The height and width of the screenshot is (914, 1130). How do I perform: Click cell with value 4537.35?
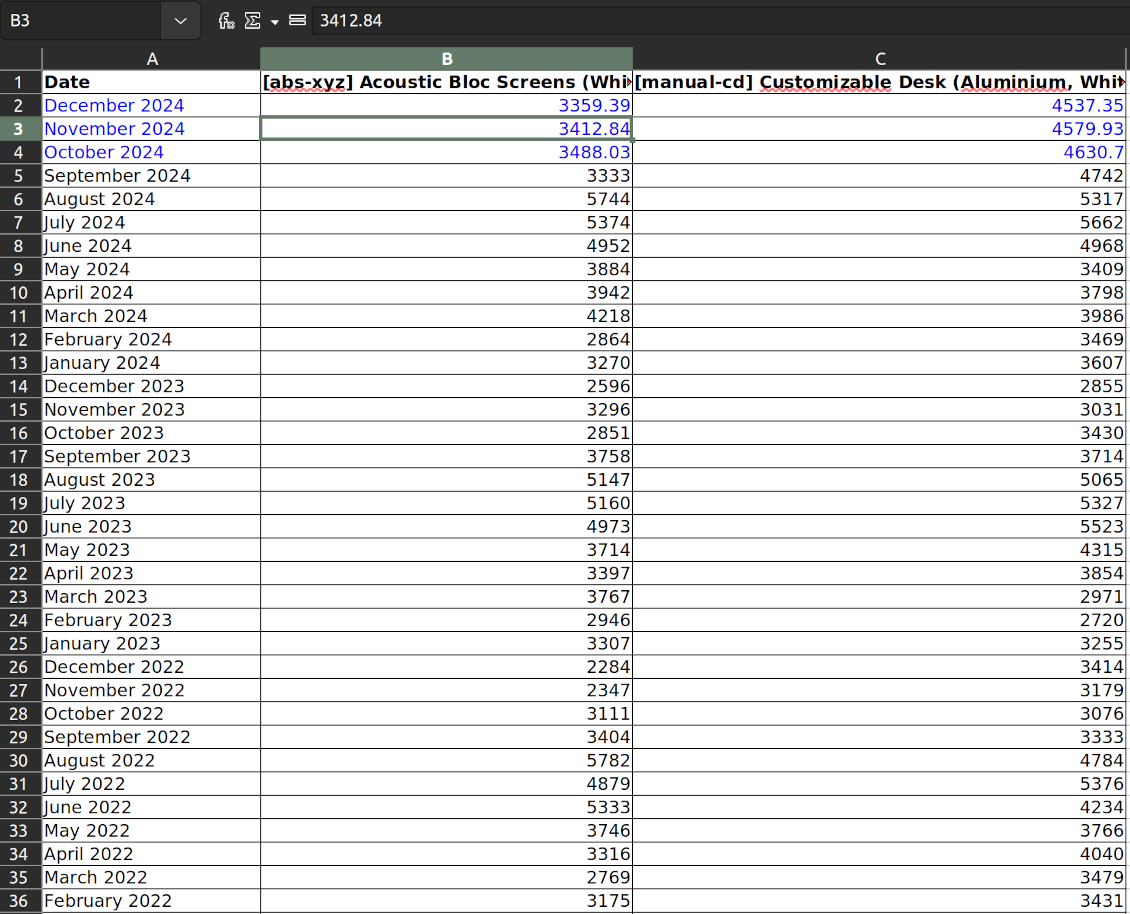879,105
